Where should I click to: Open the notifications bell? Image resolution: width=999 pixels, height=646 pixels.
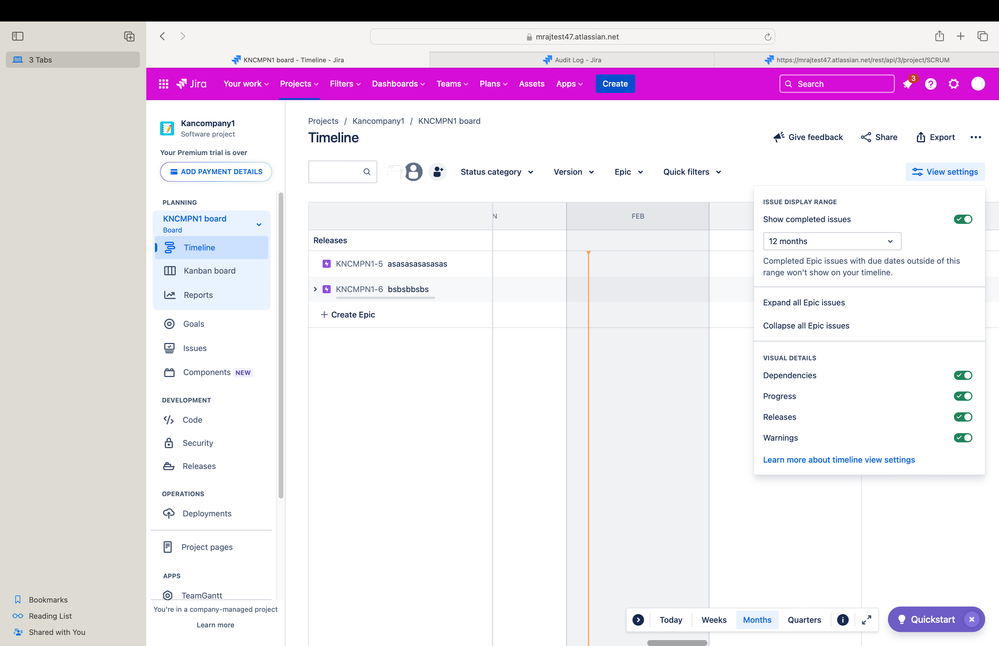[x=908, y=83]
